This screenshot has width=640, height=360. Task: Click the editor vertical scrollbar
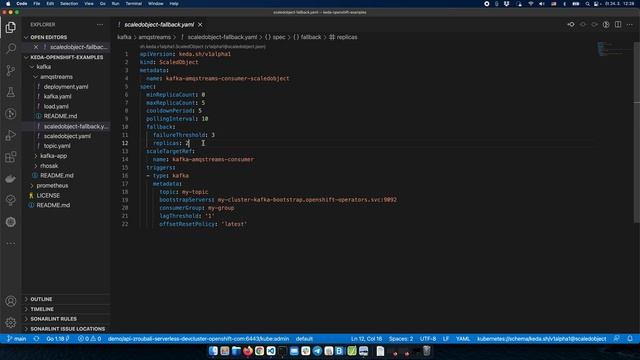(637, 133)
